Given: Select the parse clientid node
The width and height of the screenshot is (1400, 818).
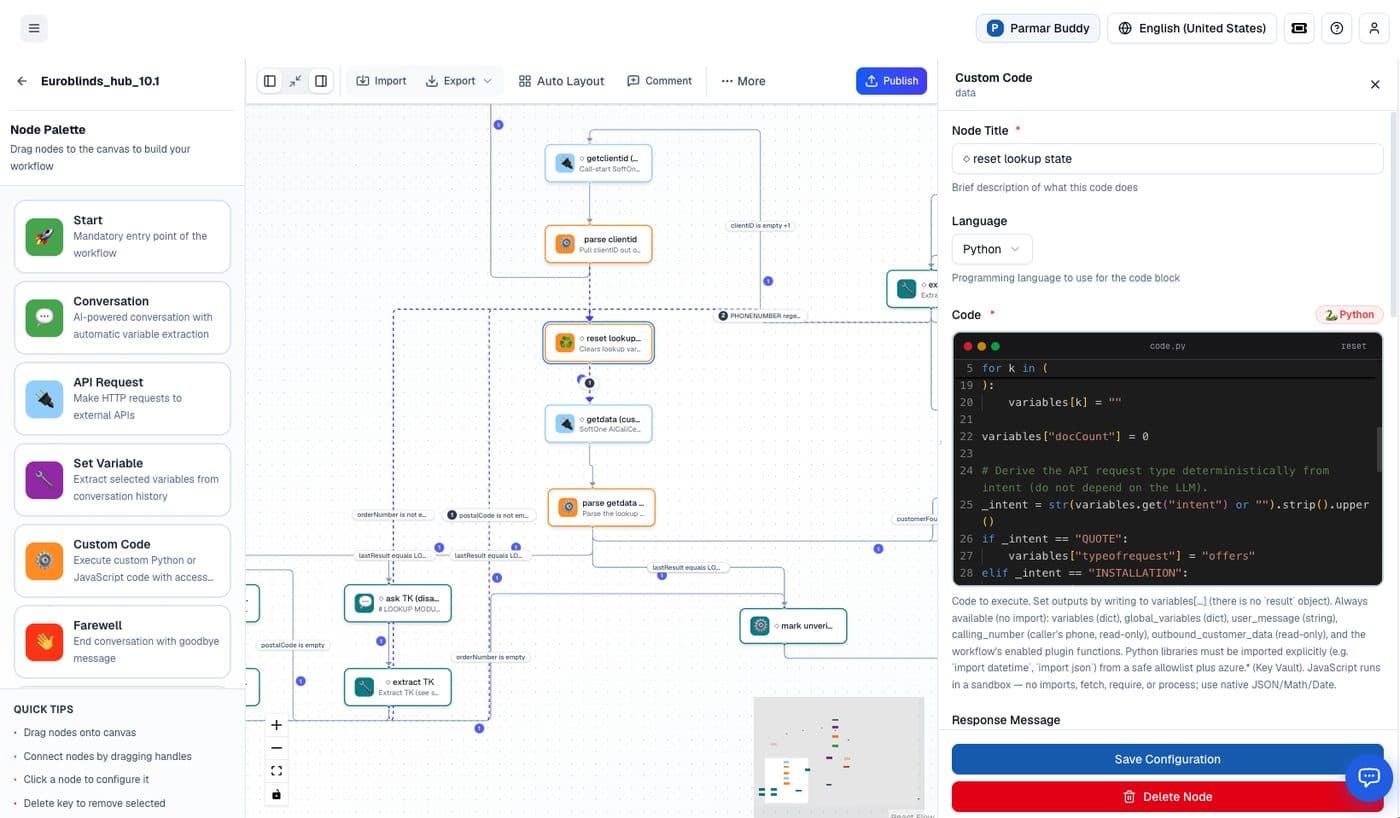Looking at the screenshot, I should point(598,244).
